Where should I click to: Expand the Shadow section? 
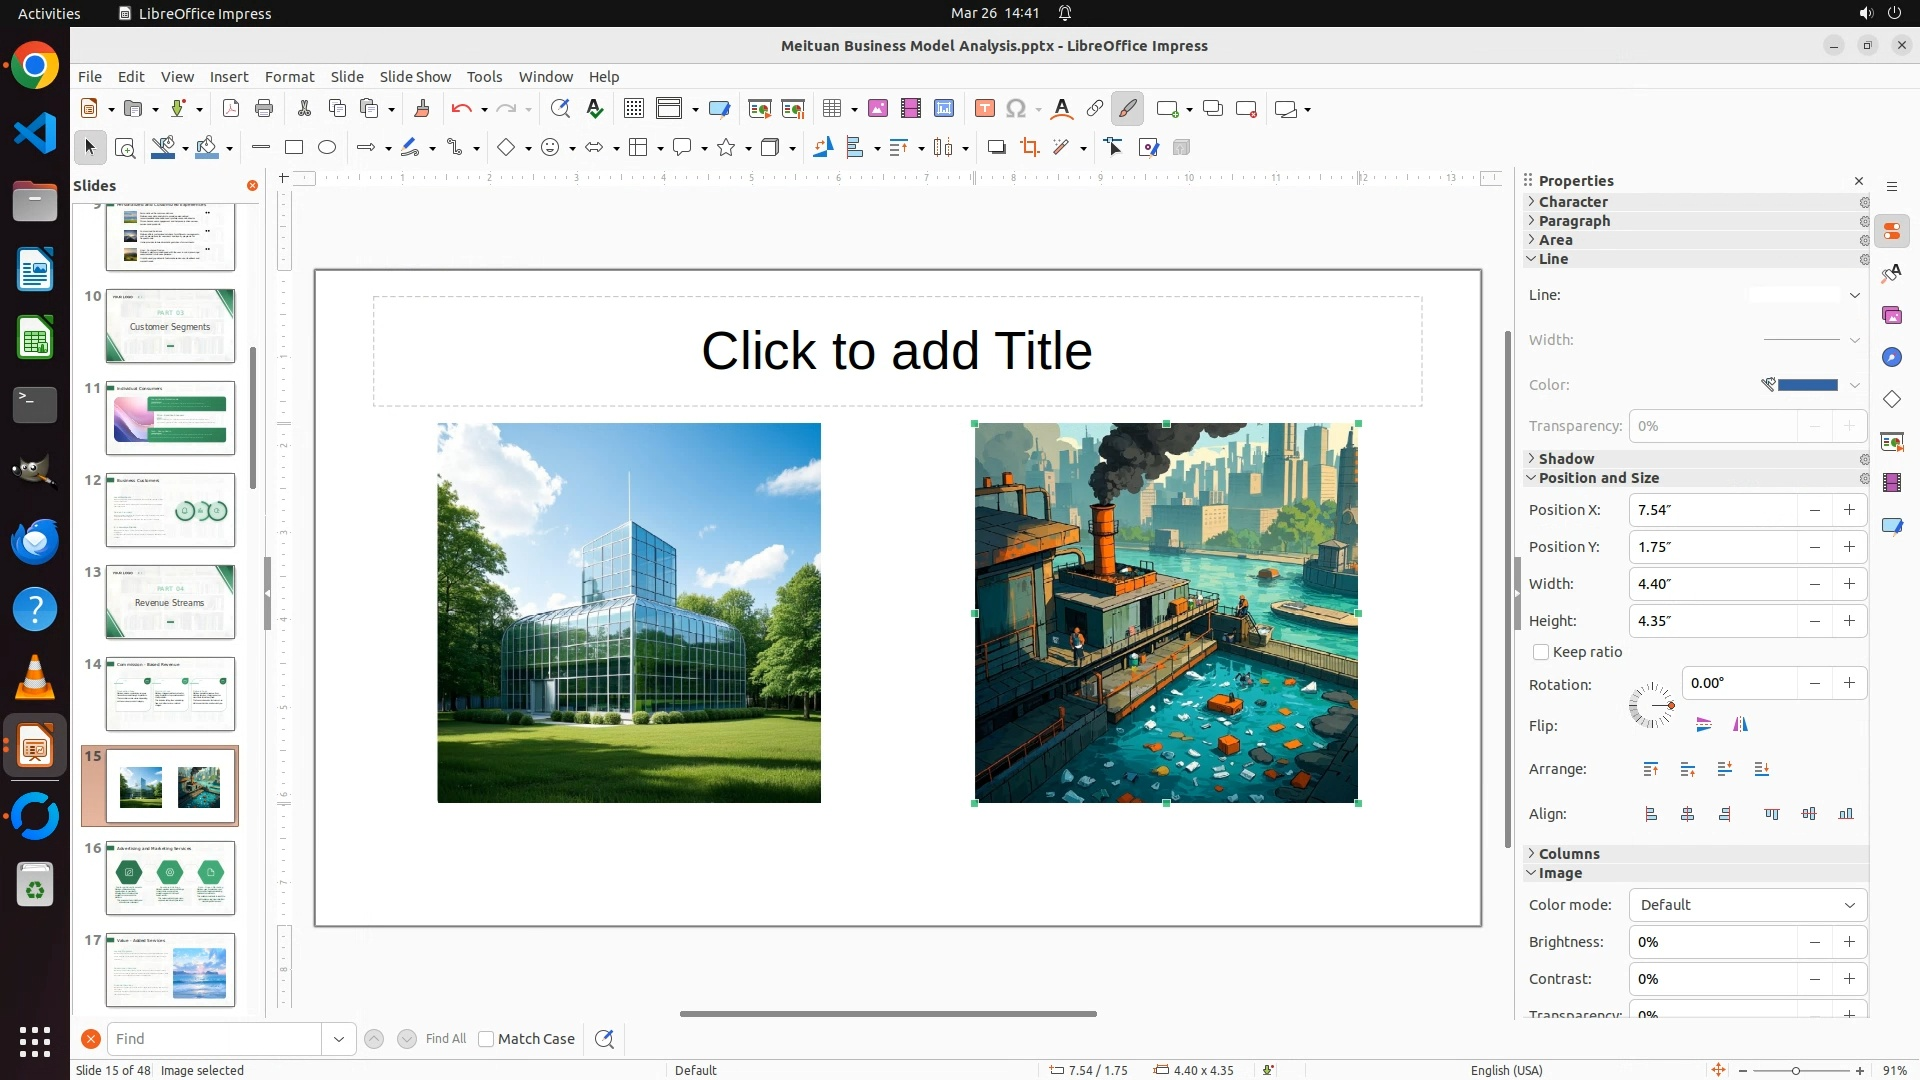1566,459
